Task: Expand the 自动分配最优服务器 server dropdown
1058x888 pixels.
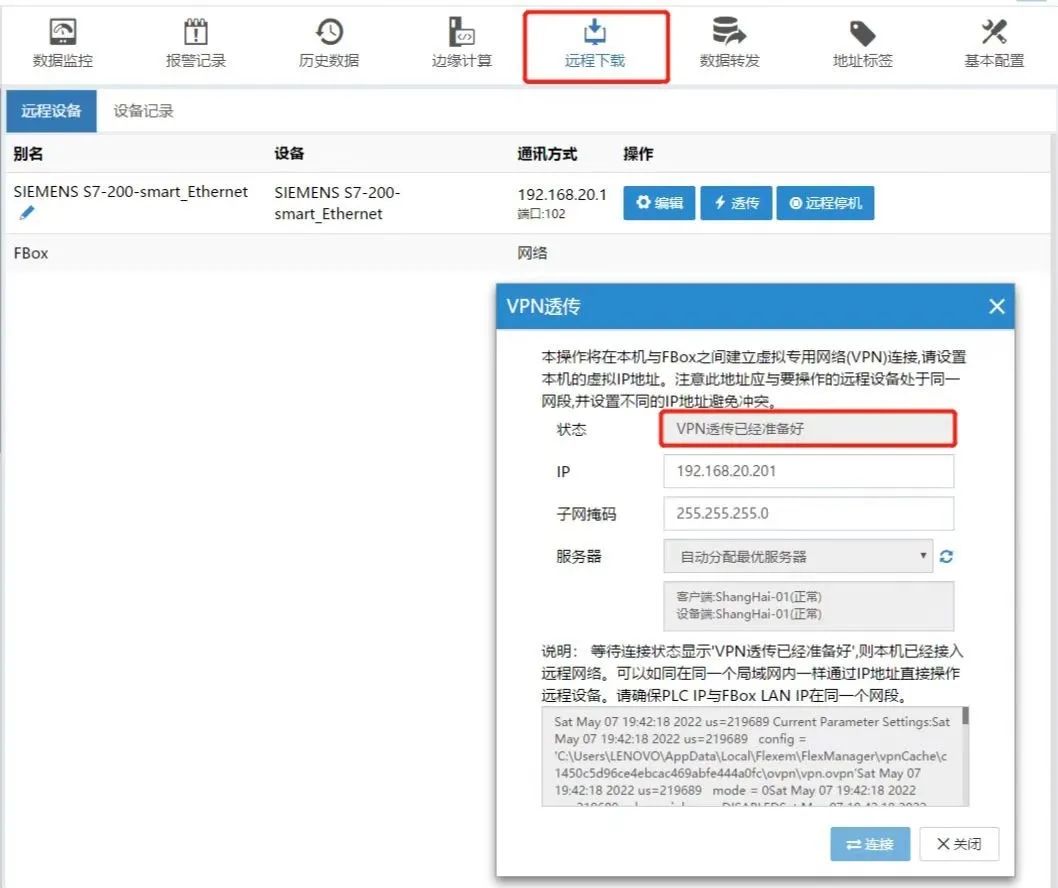Action: (x=798, y=557)
